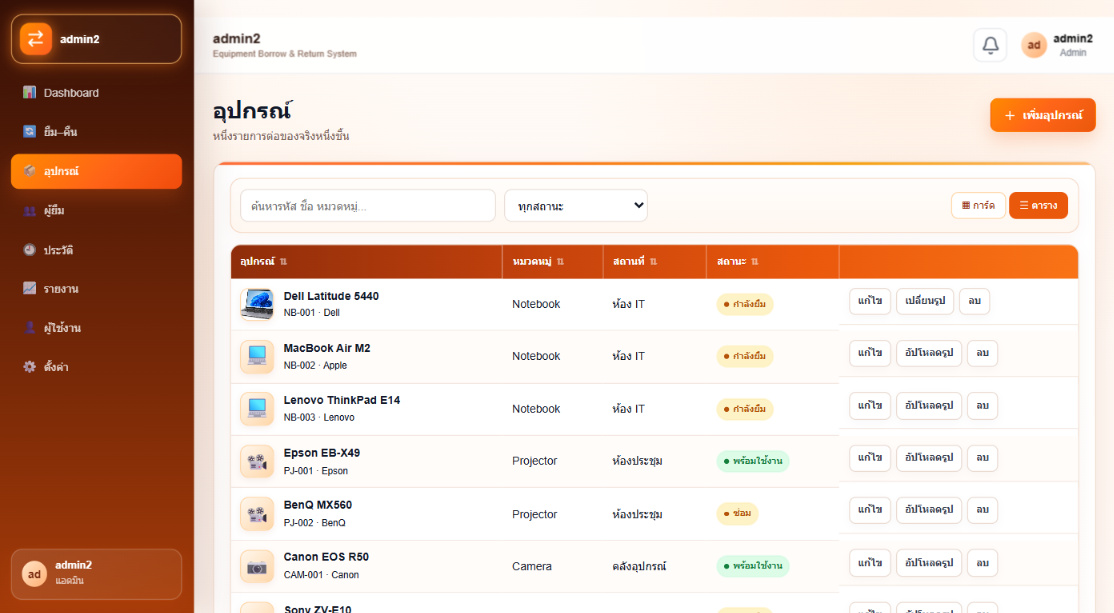Click the รายงาน chart icon
Screen dimensions: 1114x613
[x=29, y=288]
